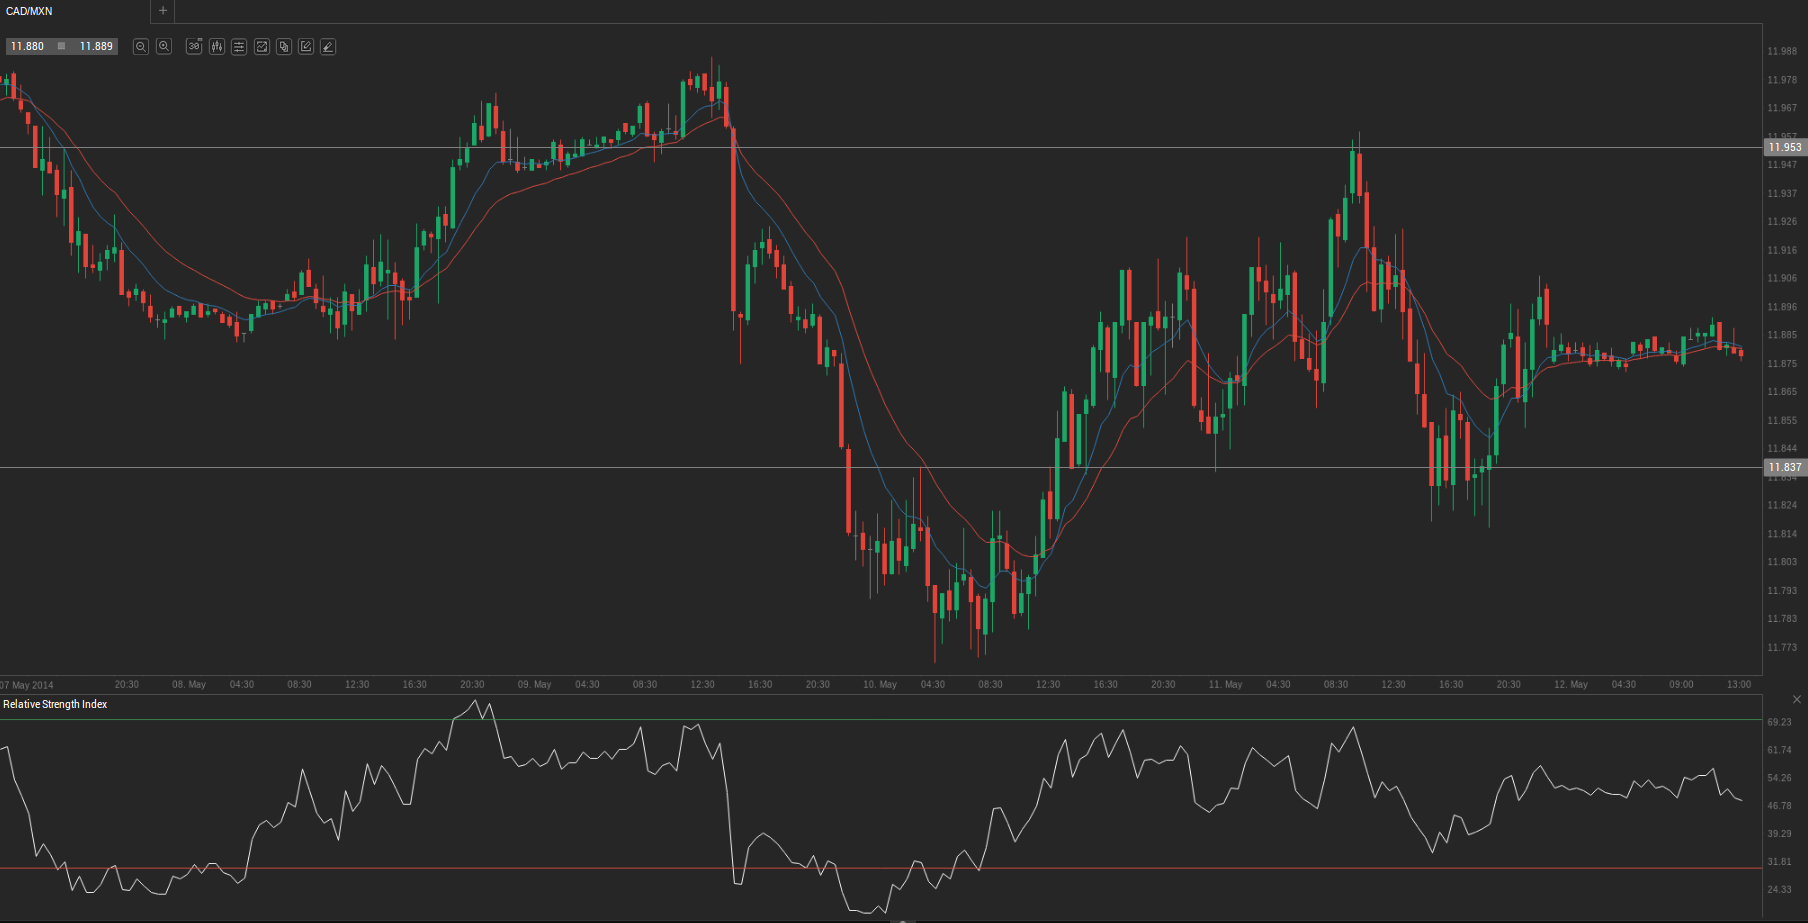Close the Relative Strength Index panel
This screenshot has width=1808, height=923.
[1796, 699]
